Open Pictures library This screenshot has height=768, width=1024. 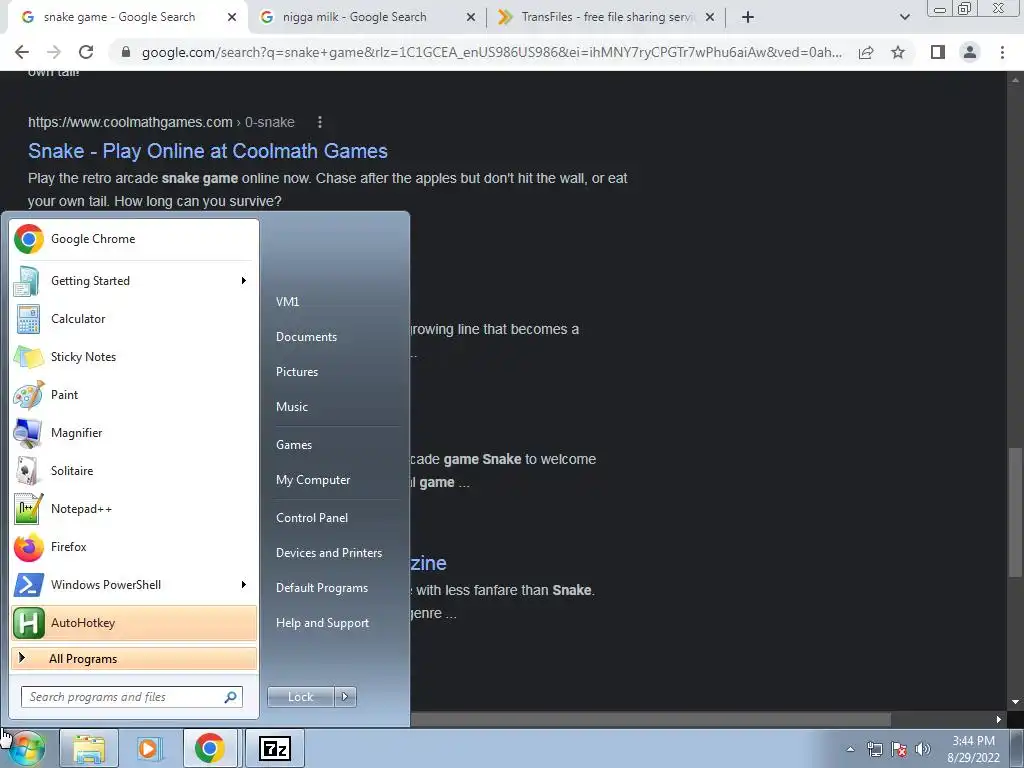pos(297,372)
